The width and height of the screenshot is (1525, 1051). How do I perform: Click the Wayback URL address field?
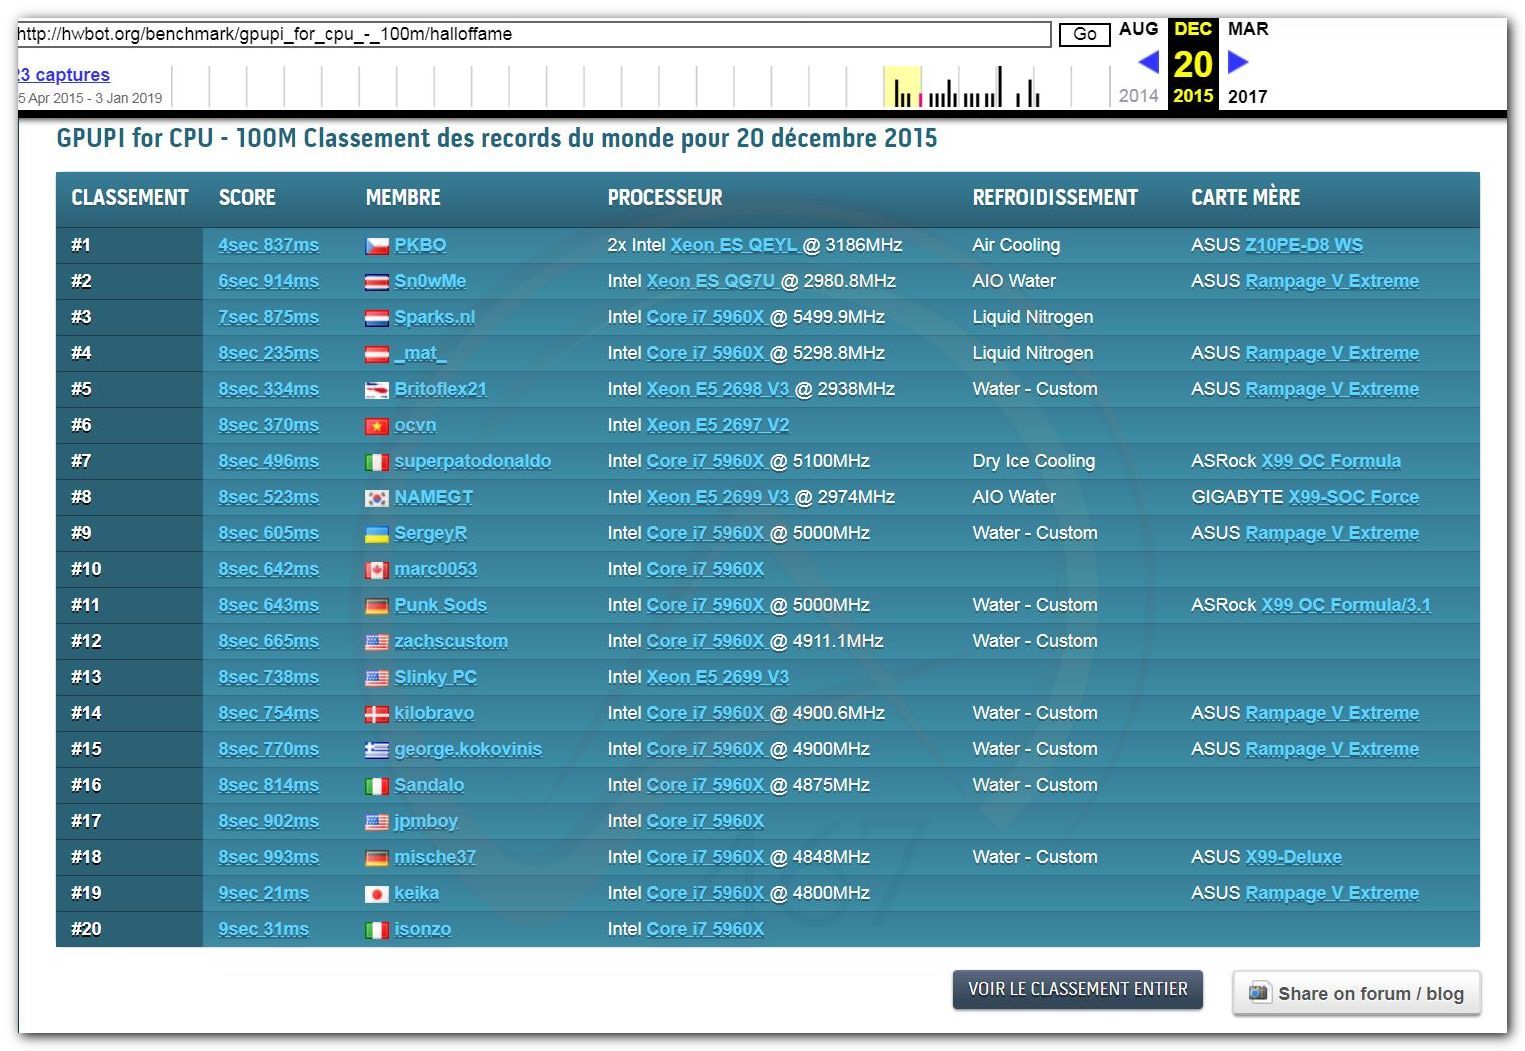click(x=534, y=34)
